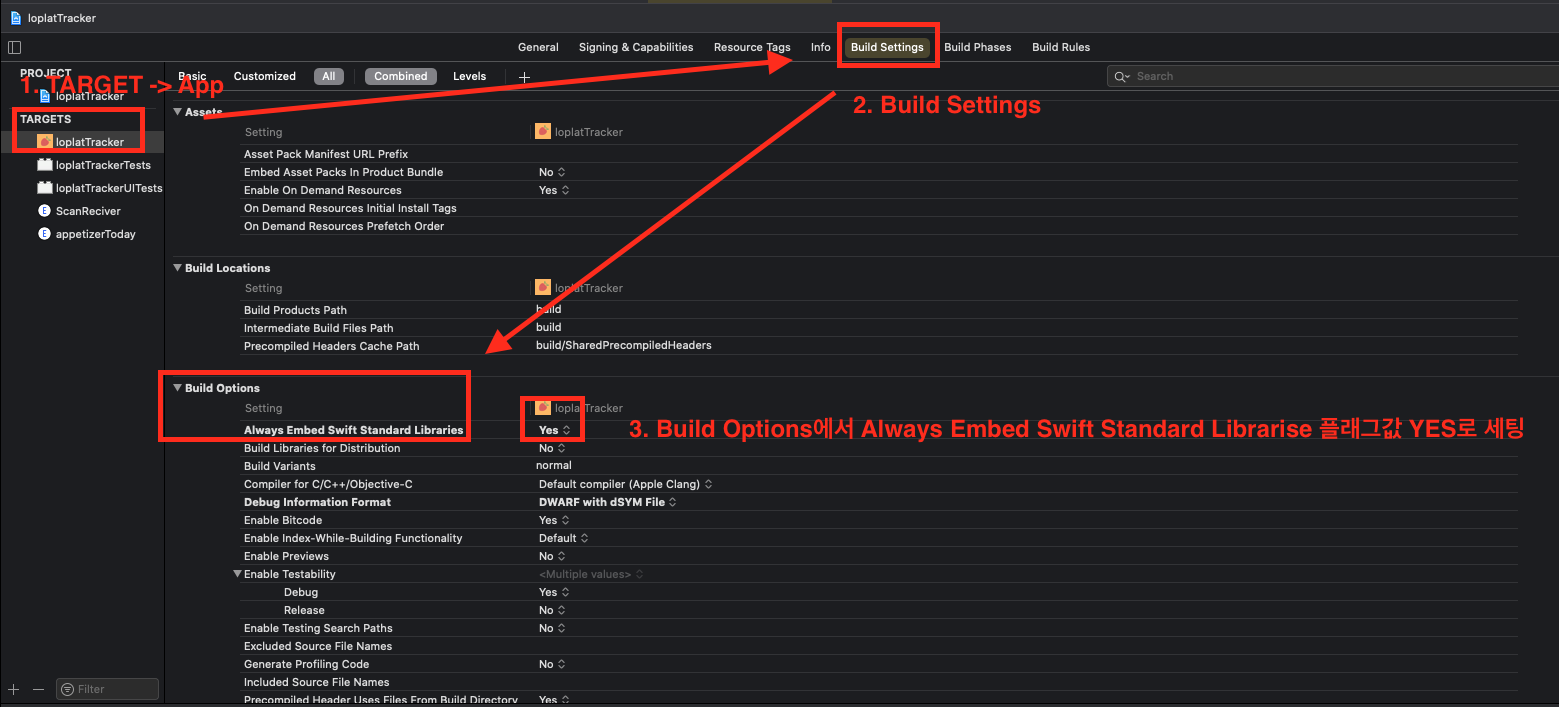Switch to the Resource Tags tab
This screenshot has width=1559, height=707.
point(752,47)
